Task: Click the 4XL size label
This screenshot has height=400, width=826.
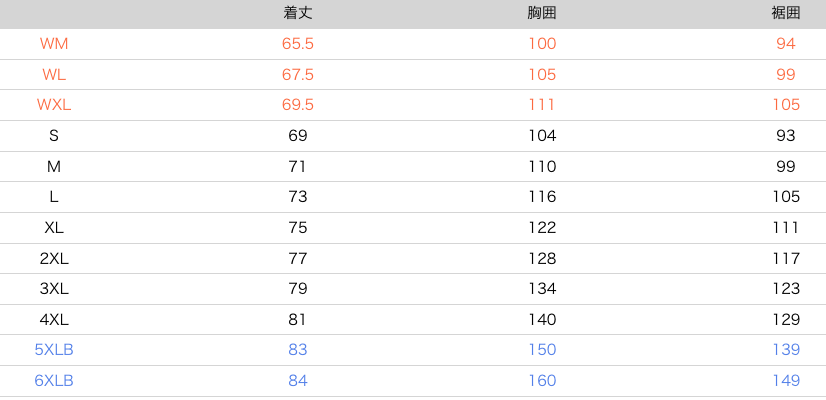Action: (x=54, y=319)
